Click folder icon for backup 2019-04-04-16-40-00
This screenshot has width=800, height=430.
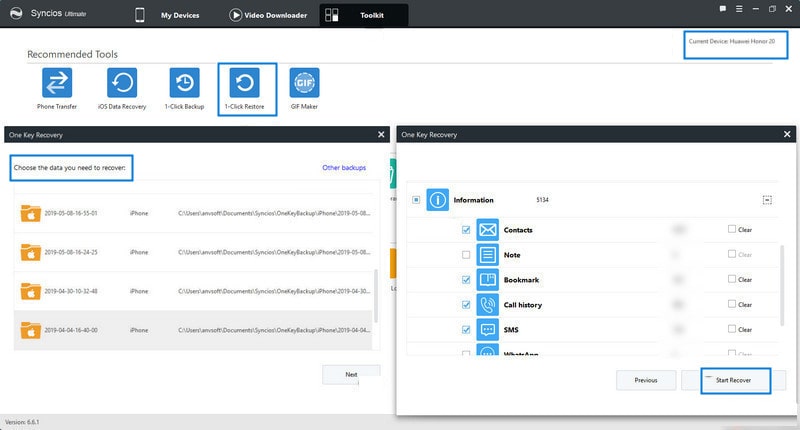[31, 330]
